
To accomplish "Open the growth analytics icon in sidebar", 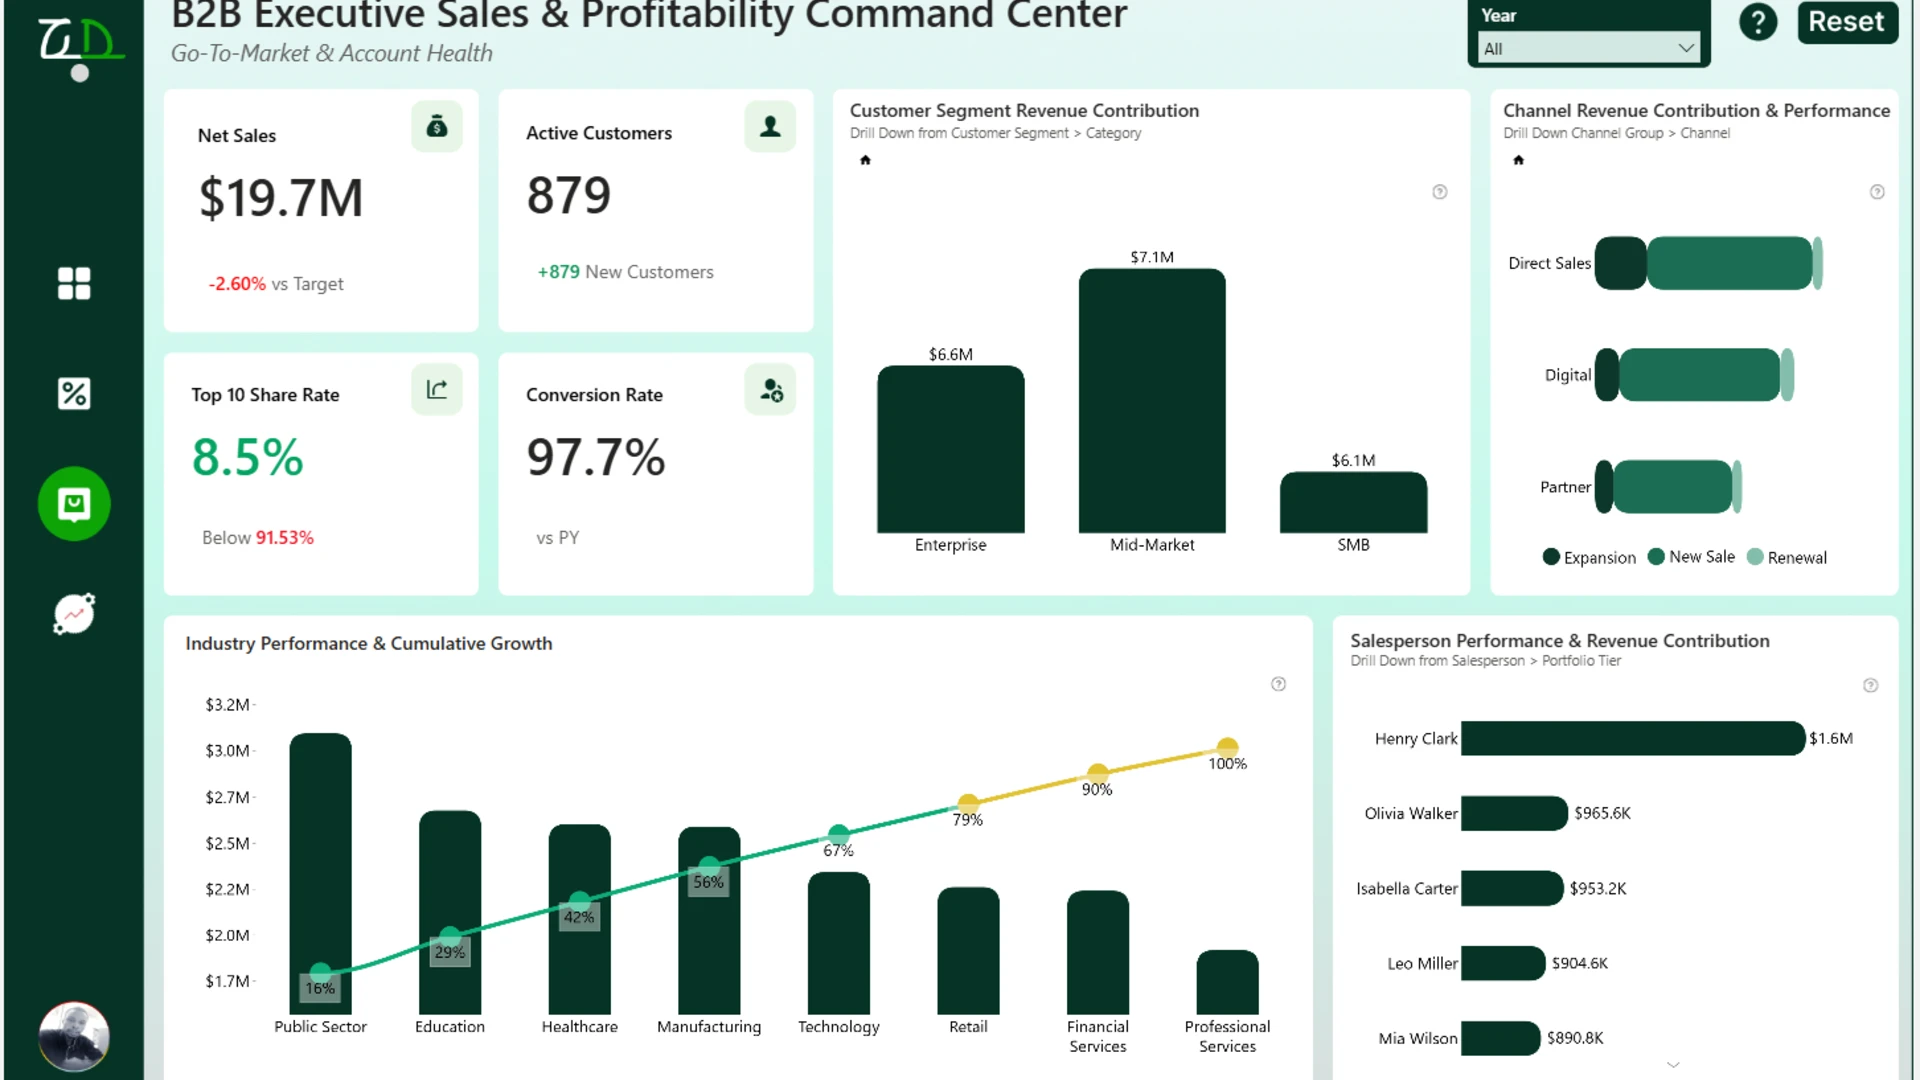I will tap(74, 614).
